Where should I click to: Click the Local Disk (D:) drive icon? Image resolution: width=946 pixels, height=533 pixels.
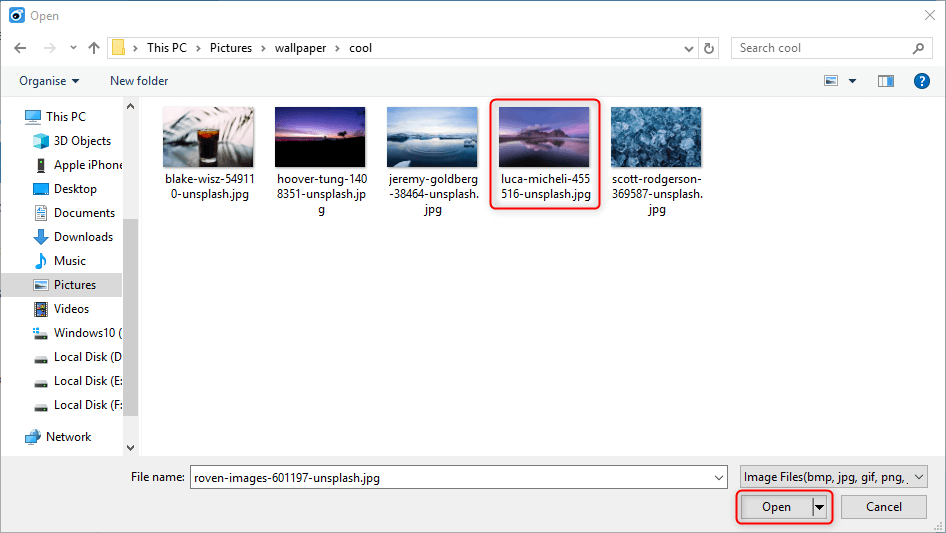pyautogui.click(x=40, y=359)
